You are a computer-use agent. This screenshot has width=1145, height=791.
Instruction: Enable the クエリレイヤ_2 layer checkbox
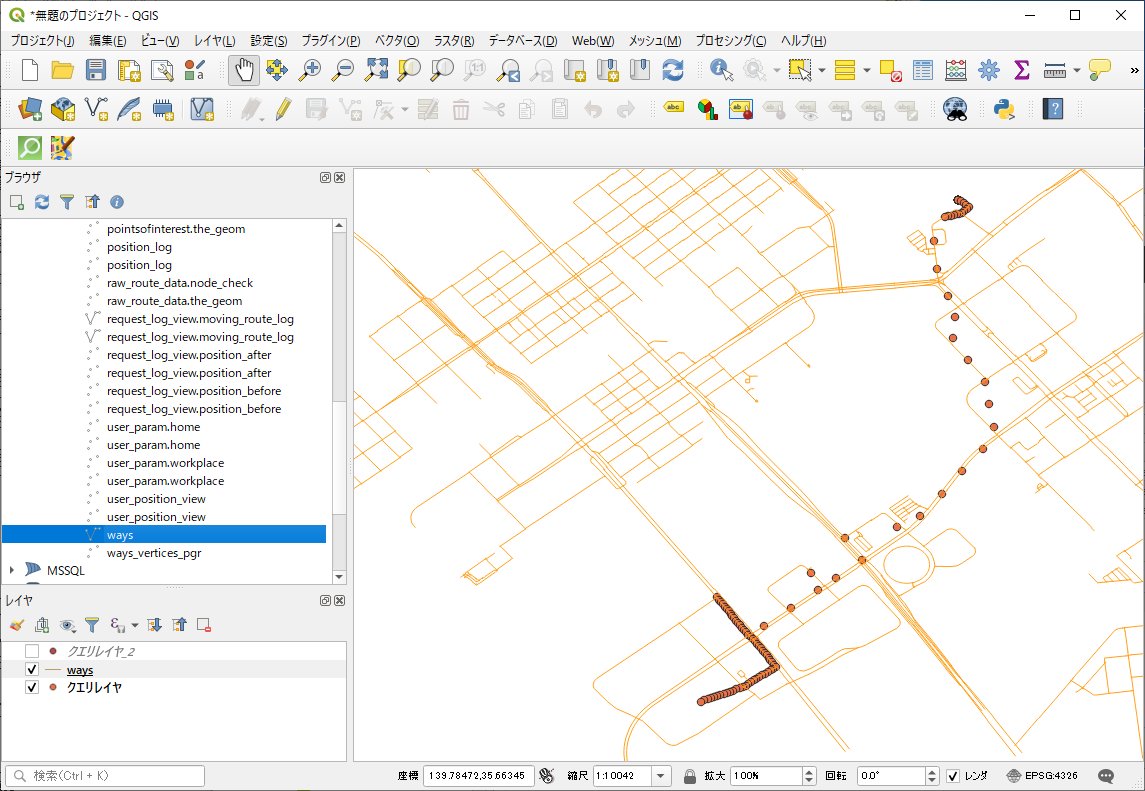(32, 651)
